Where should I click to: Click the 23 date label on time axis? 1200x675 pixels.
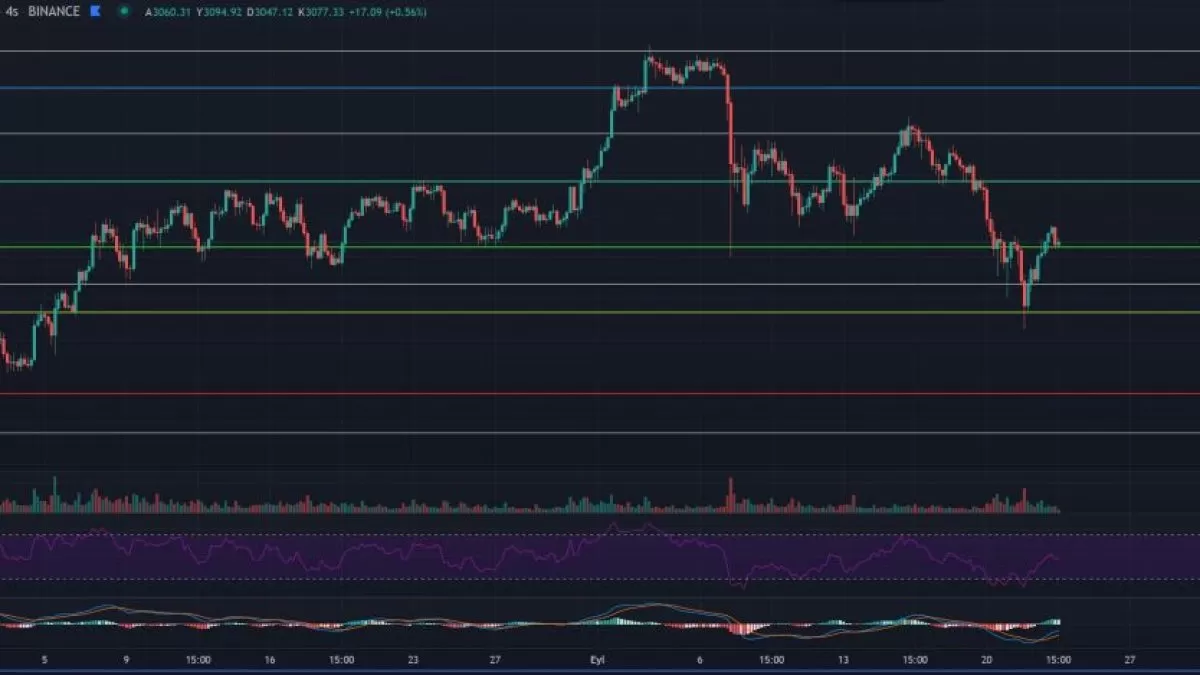point(413,660)
